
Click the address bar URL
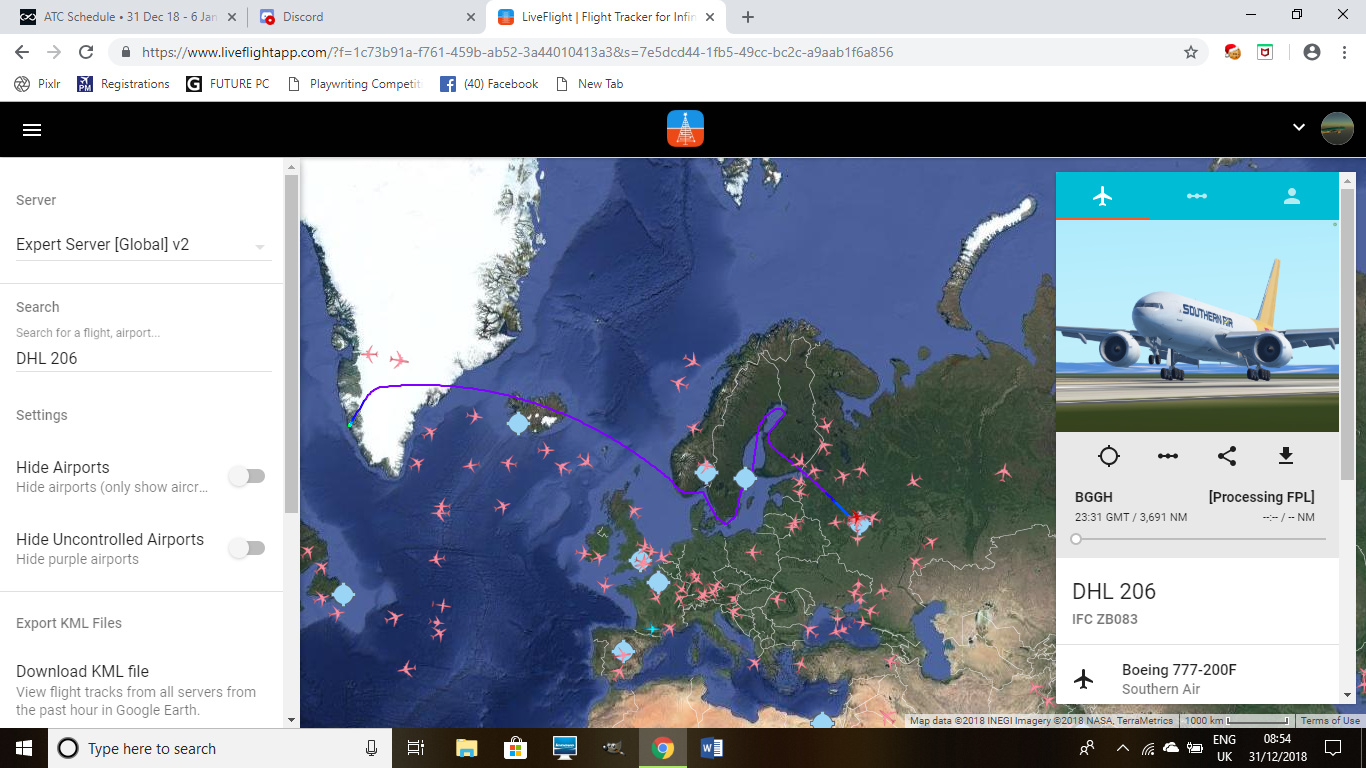(517, 52)
